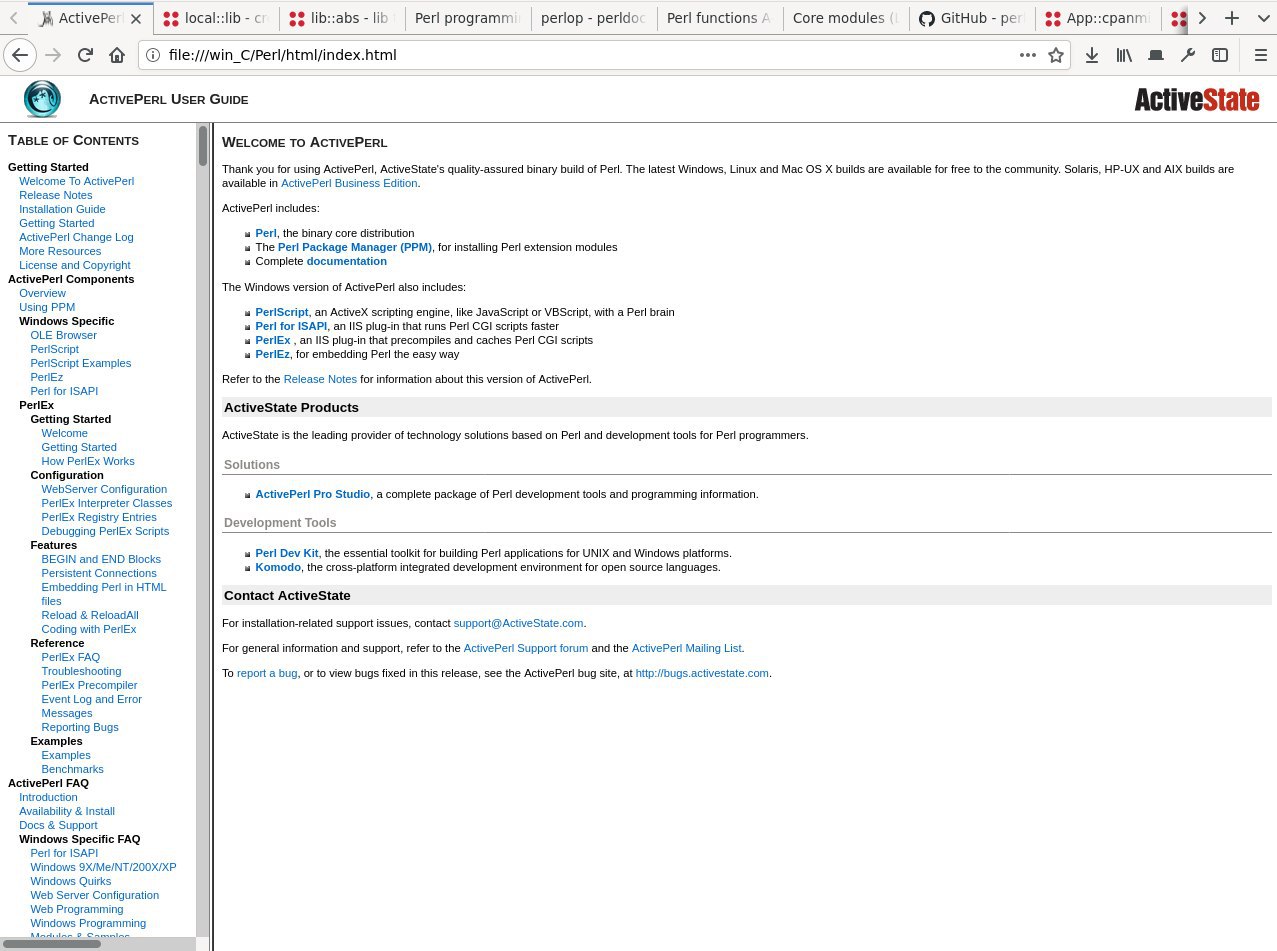The height and width of the screenshot is (951, 1277).
Task: Open ActivePerl Change Log link
Action: pos(76,237)
